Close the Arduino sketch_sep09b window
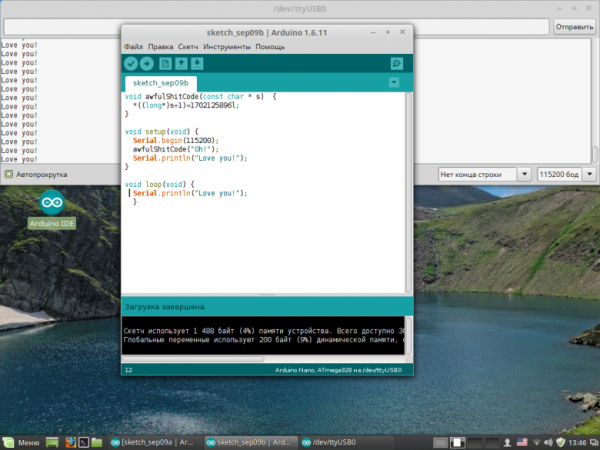 click(403, 32)
